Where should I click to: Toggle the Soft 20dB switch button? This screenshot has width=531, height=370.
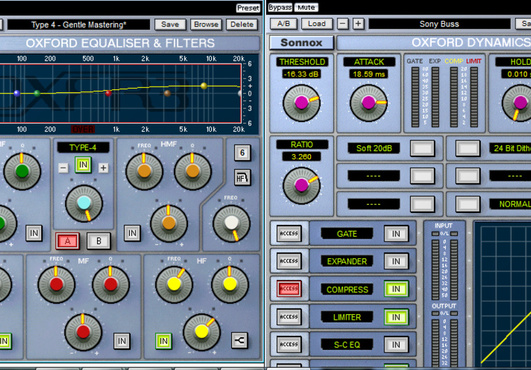(x=422, y=148)
